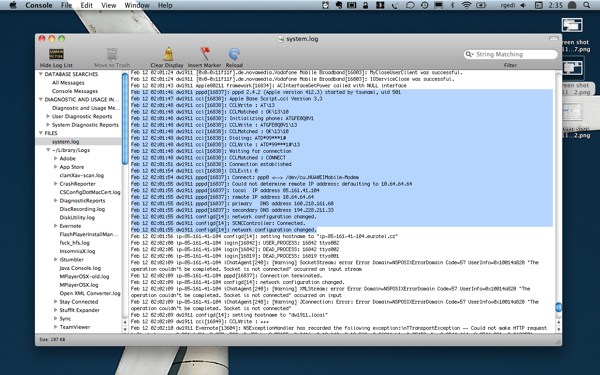Collapse the DATABASE SEARCHES section
This screenshot has height=375, width=600.
point(41,74)
